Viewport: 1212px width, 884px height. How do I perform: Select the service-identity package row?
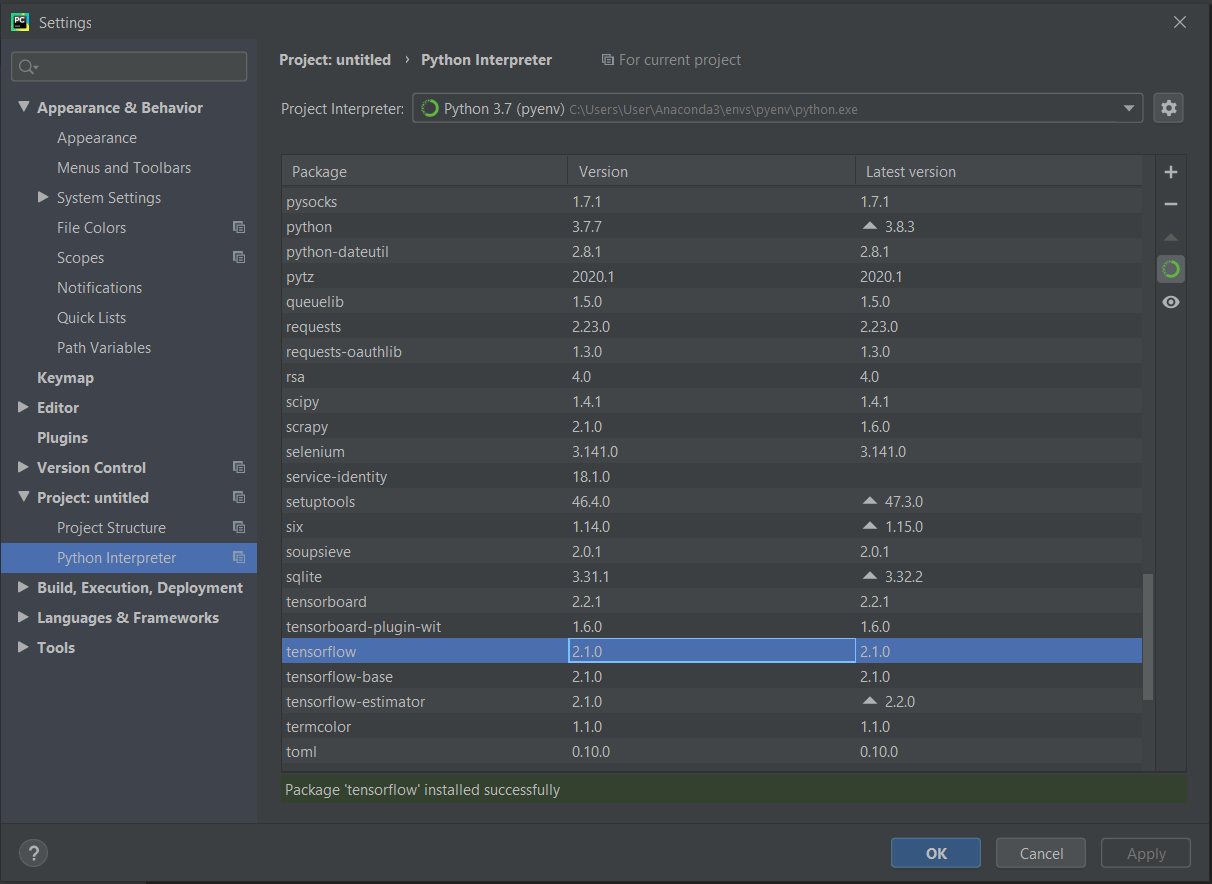(712, 477)
